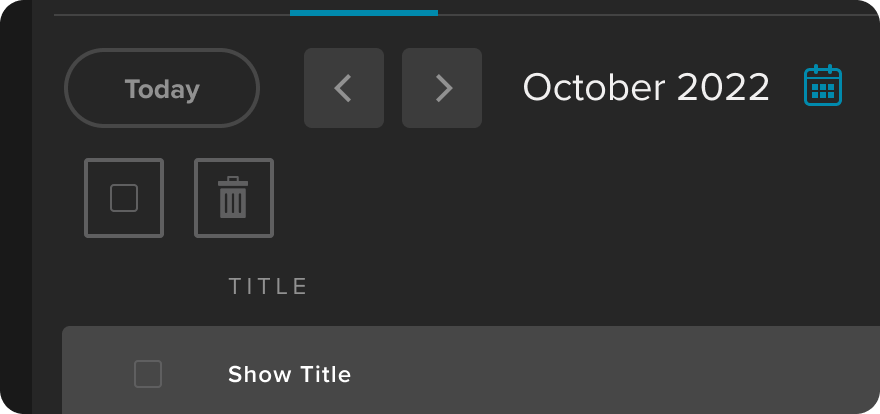Screen dimensions: 880x414
Task: Toggle the select-all checkbox above the list
Action: [x=124, y=198]
